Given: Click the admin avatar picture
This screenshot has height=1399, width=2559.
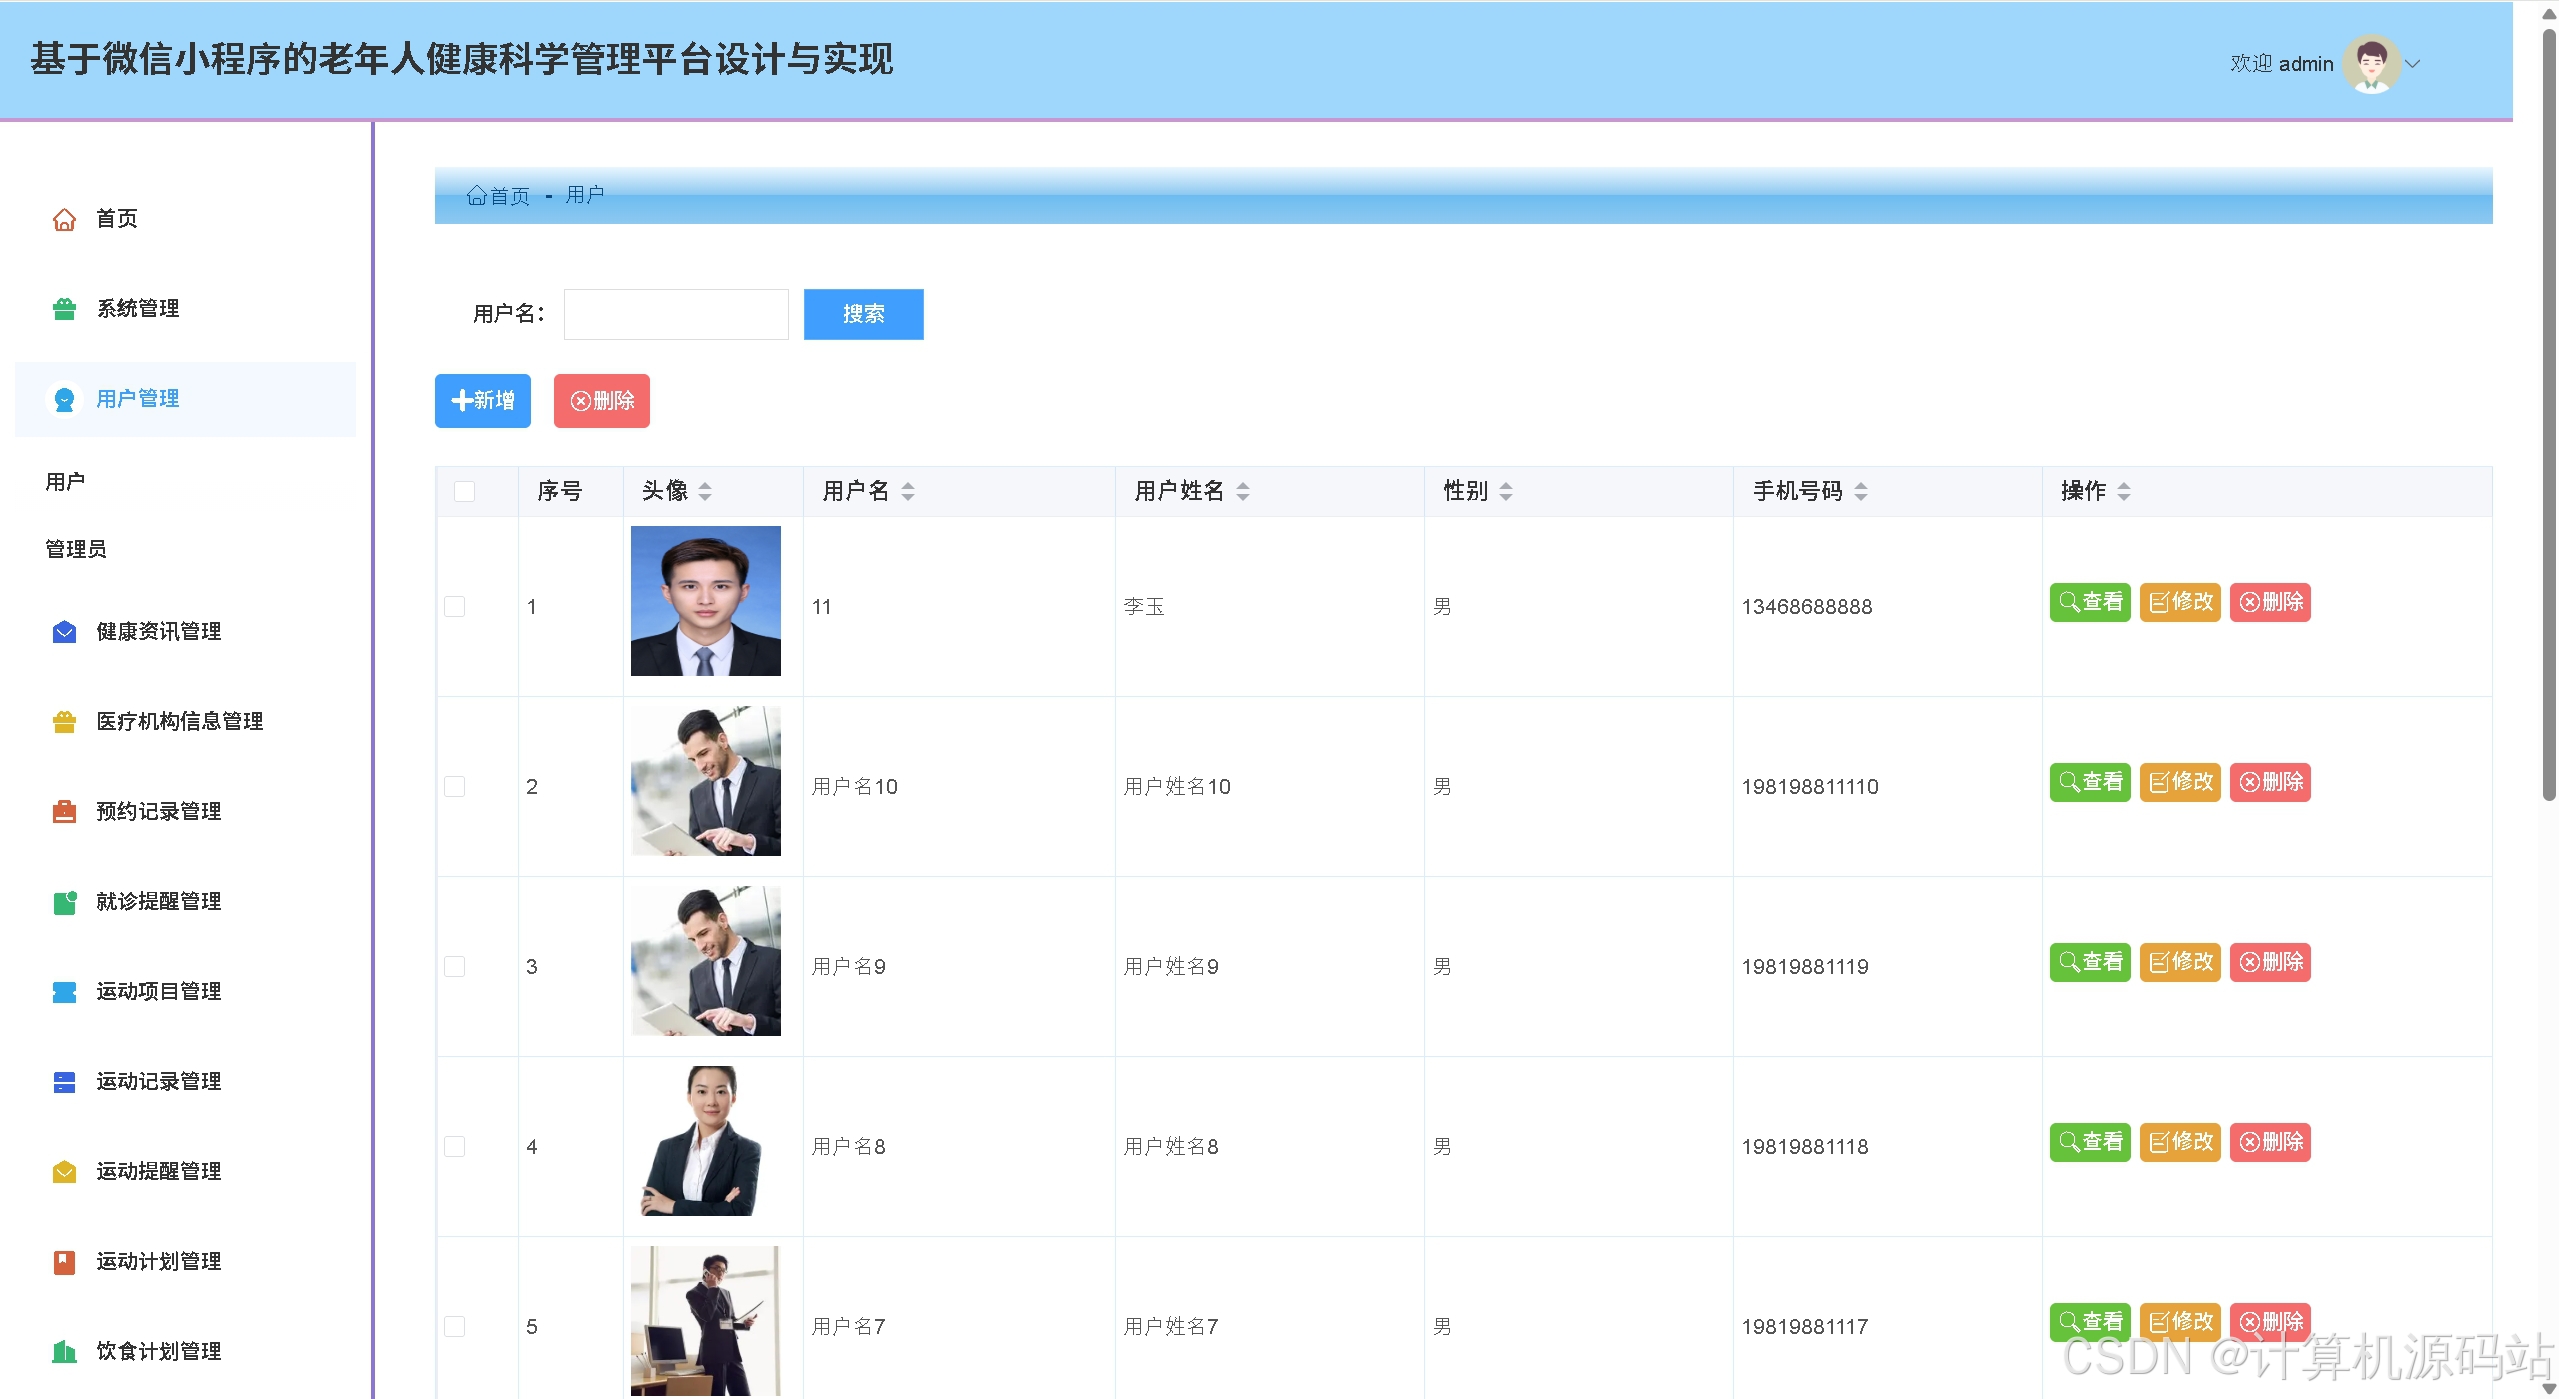Looking at the screenshot, I should tap(2371, 64).
